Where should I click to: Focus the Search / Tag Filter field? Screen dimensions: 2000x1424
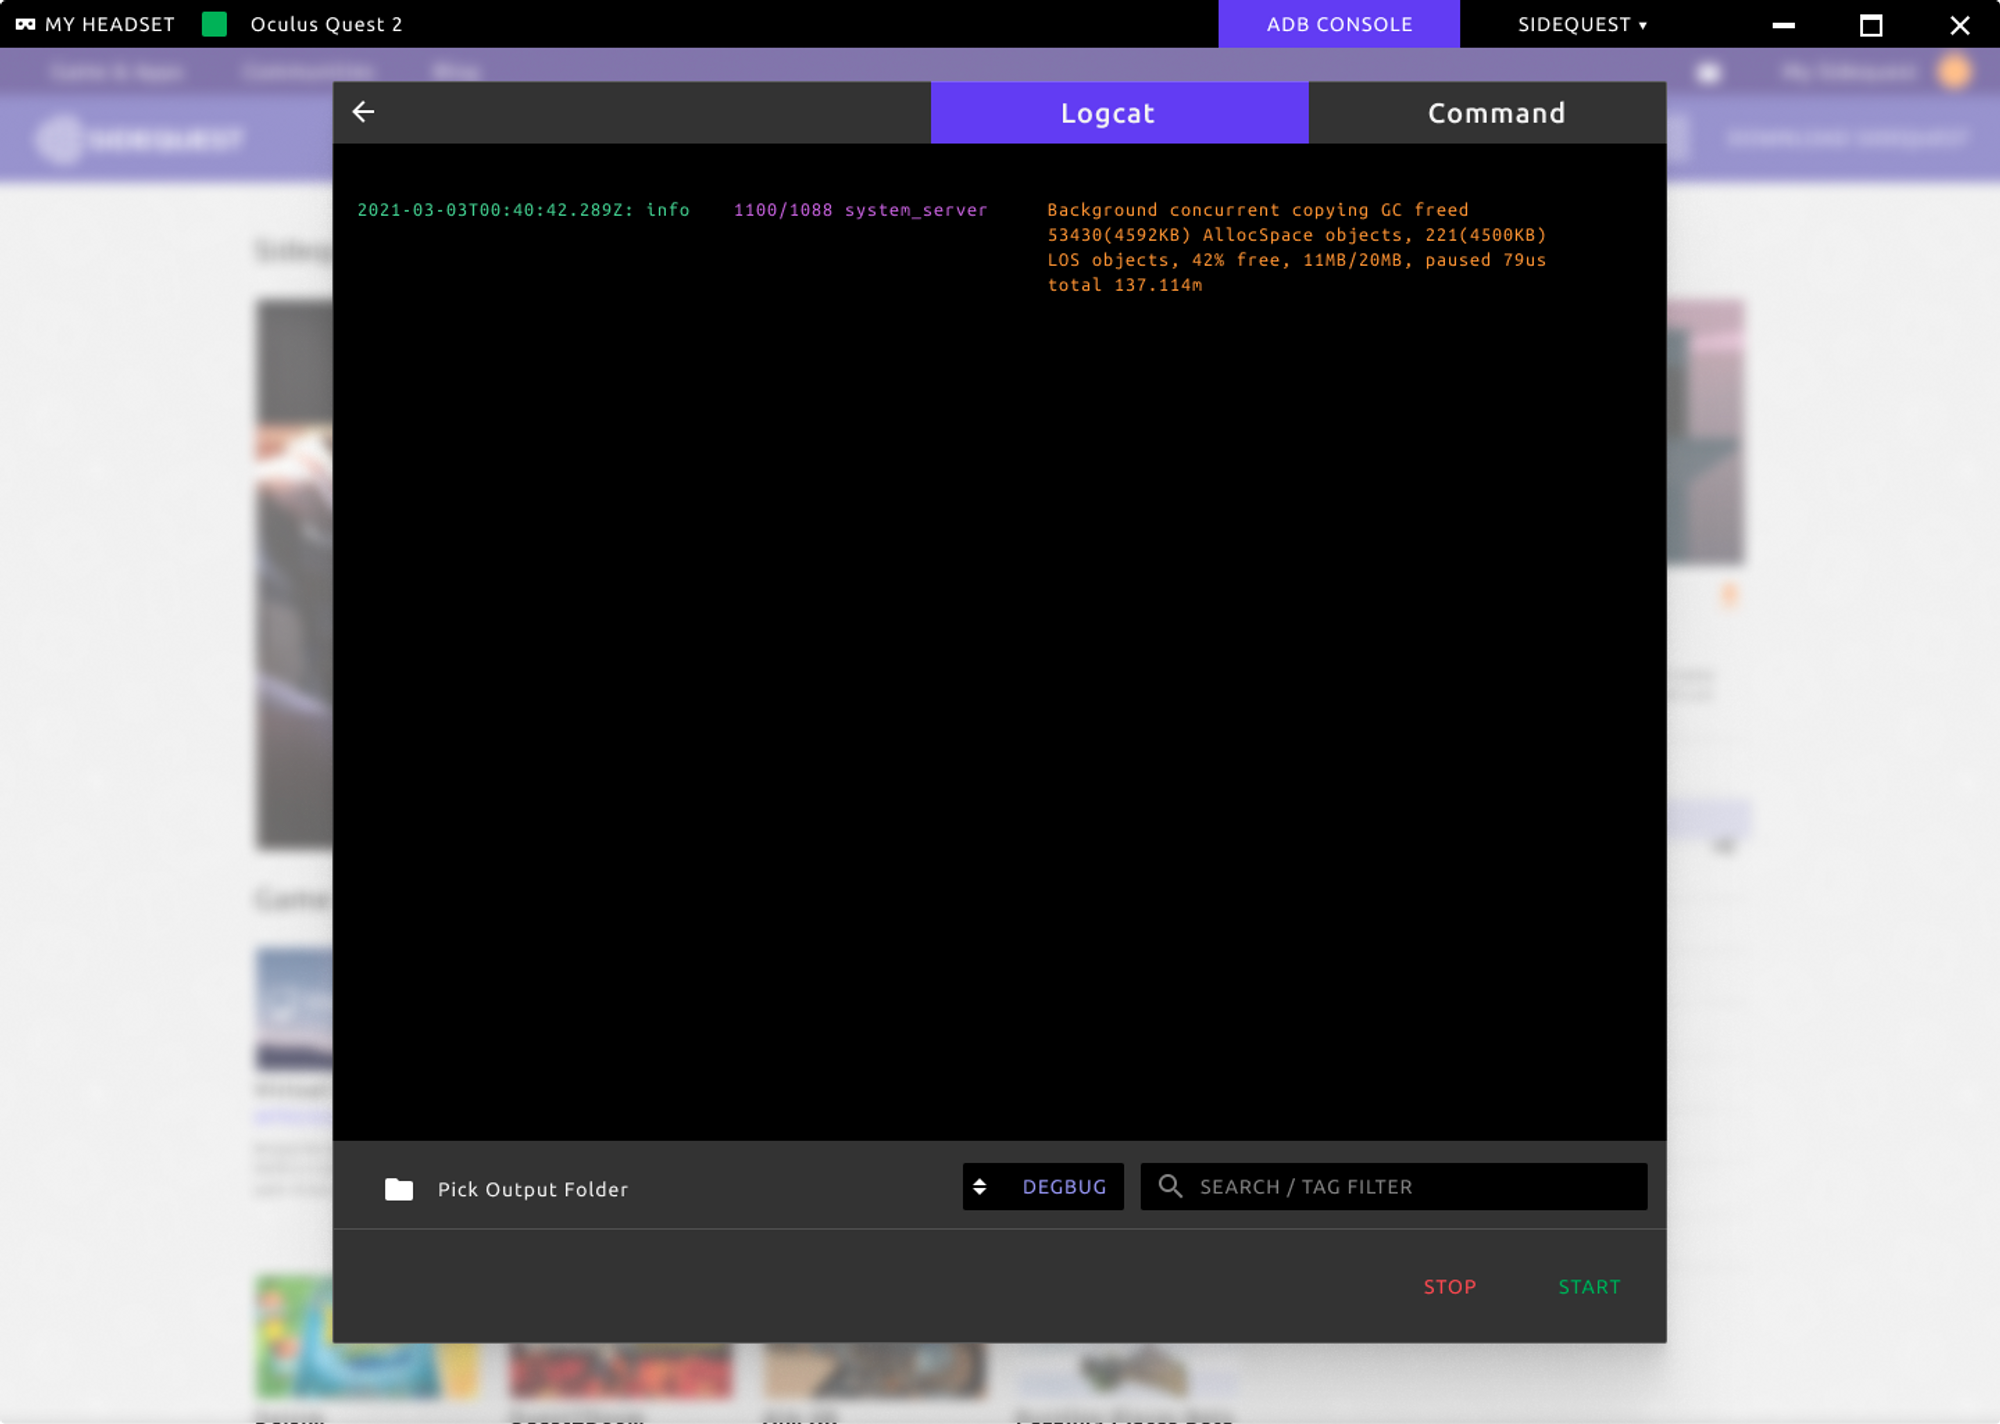(1410, 1186)
